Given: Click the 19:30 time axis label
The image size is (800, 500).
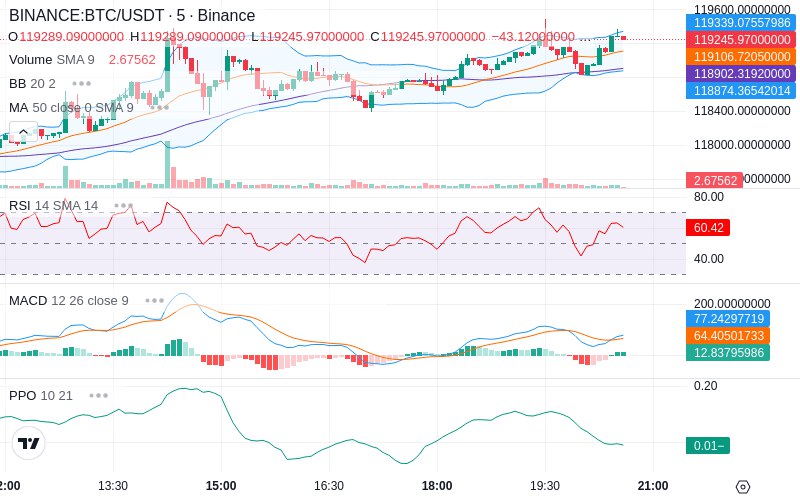Looking at the screenshot, I should tap(545, 486).
